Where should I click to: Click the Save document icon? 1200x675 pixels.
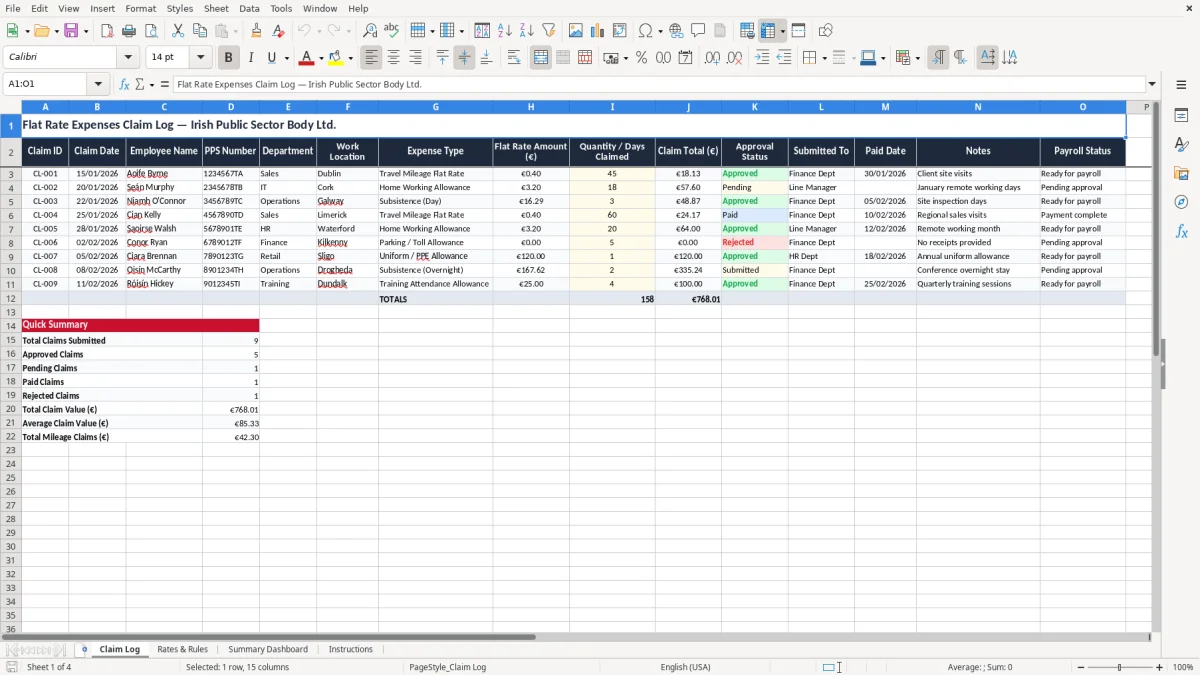71,31
